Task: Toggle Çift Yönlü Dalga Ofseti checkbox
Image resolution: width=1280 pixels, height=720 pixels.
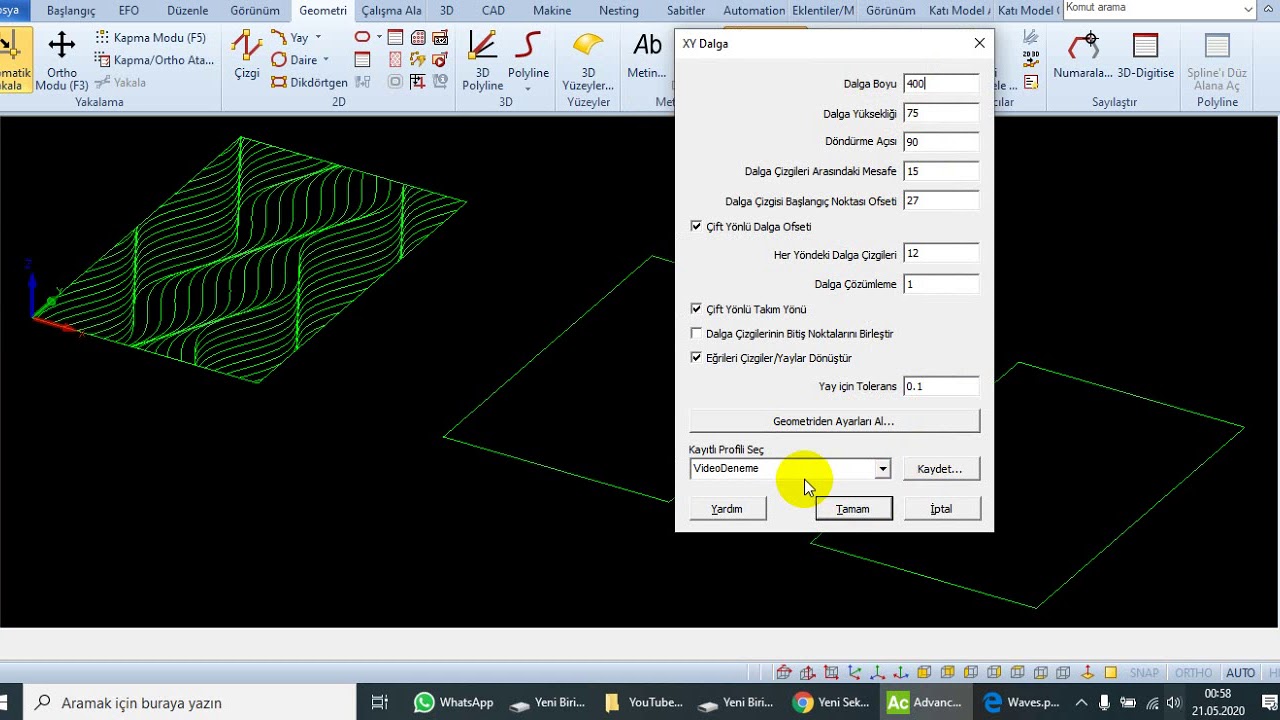Action: click(696, 227)
